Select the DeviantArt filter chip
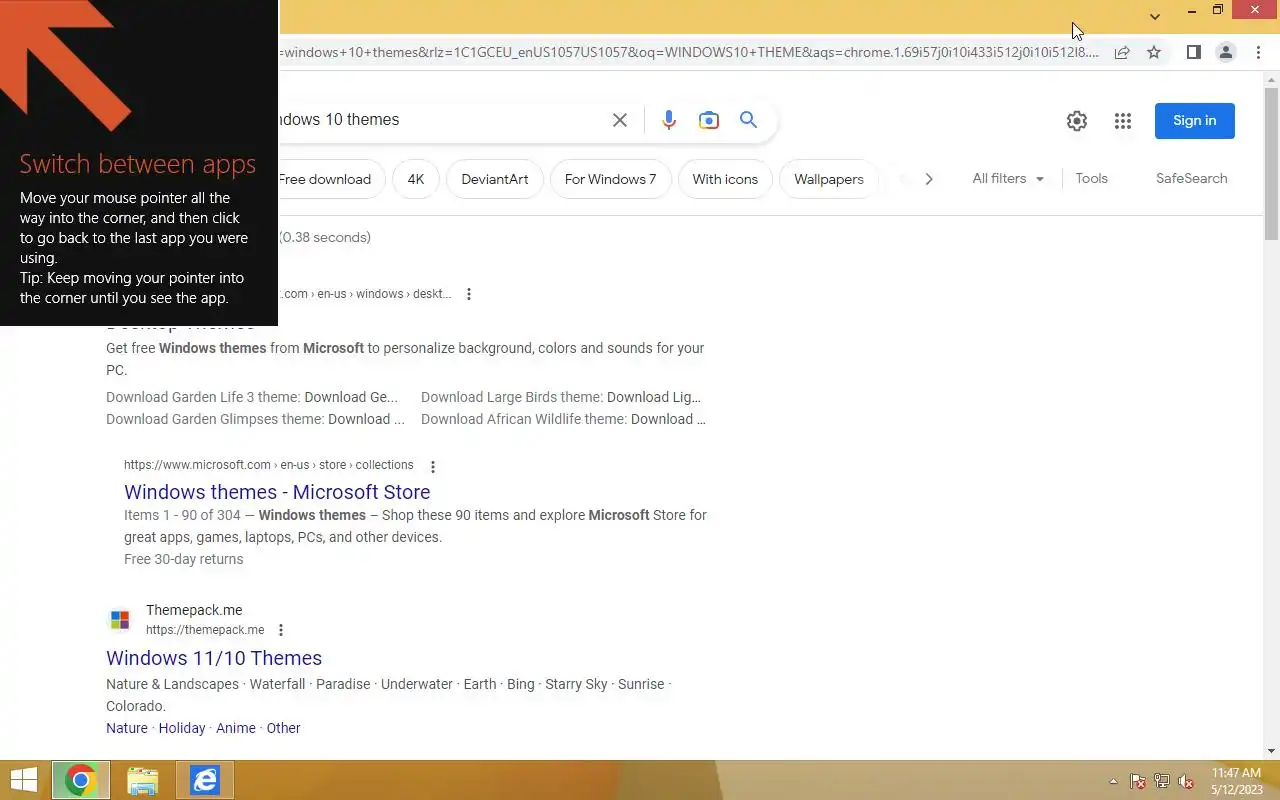This screenshot has width=1280, height=800. click(x=495, y=179)
